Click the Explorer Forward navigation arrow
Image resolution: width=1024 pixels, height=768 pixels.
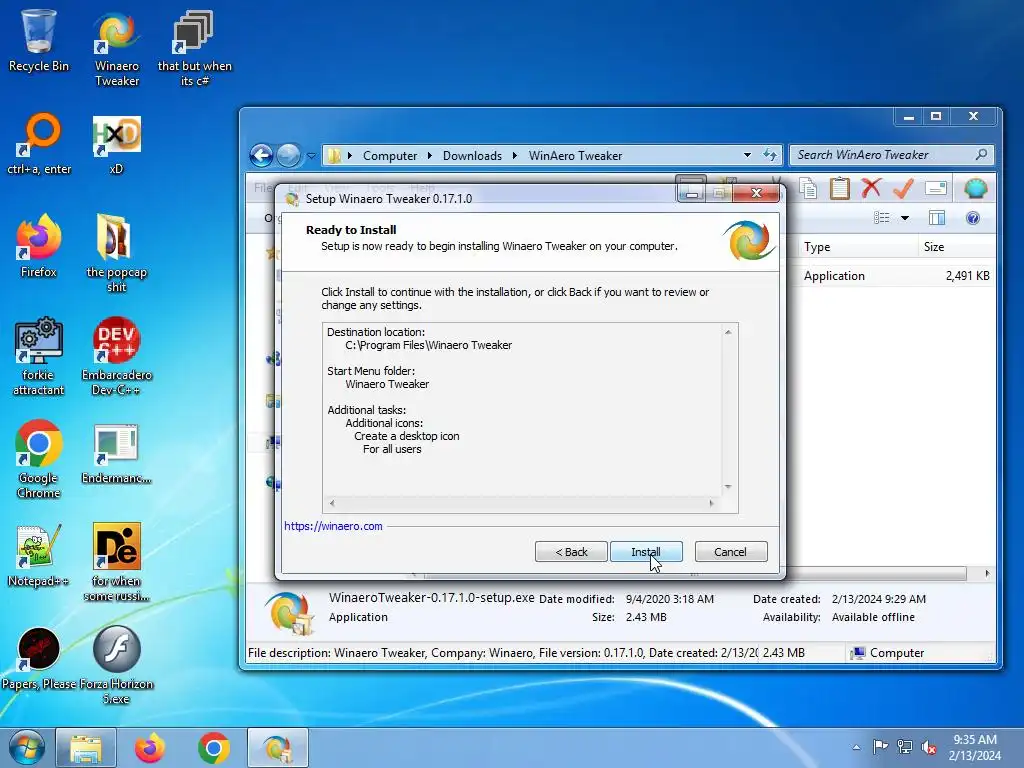tap(288, 155)
